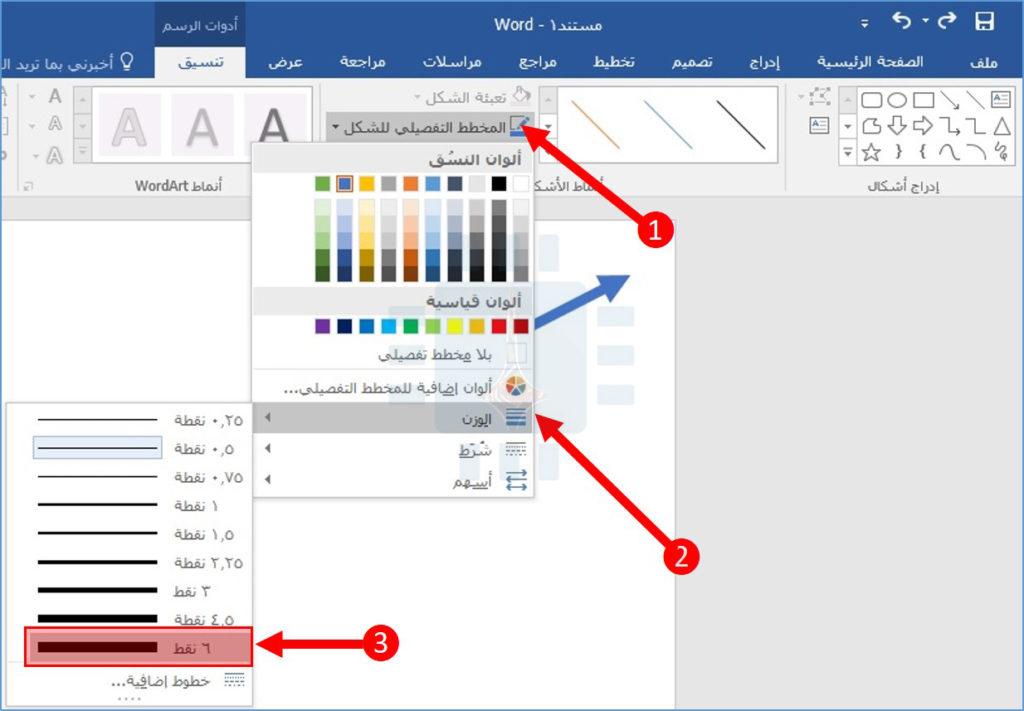
Task: Switch to the الصفحة الرئيسية tab
Action: tap(871, 62)
